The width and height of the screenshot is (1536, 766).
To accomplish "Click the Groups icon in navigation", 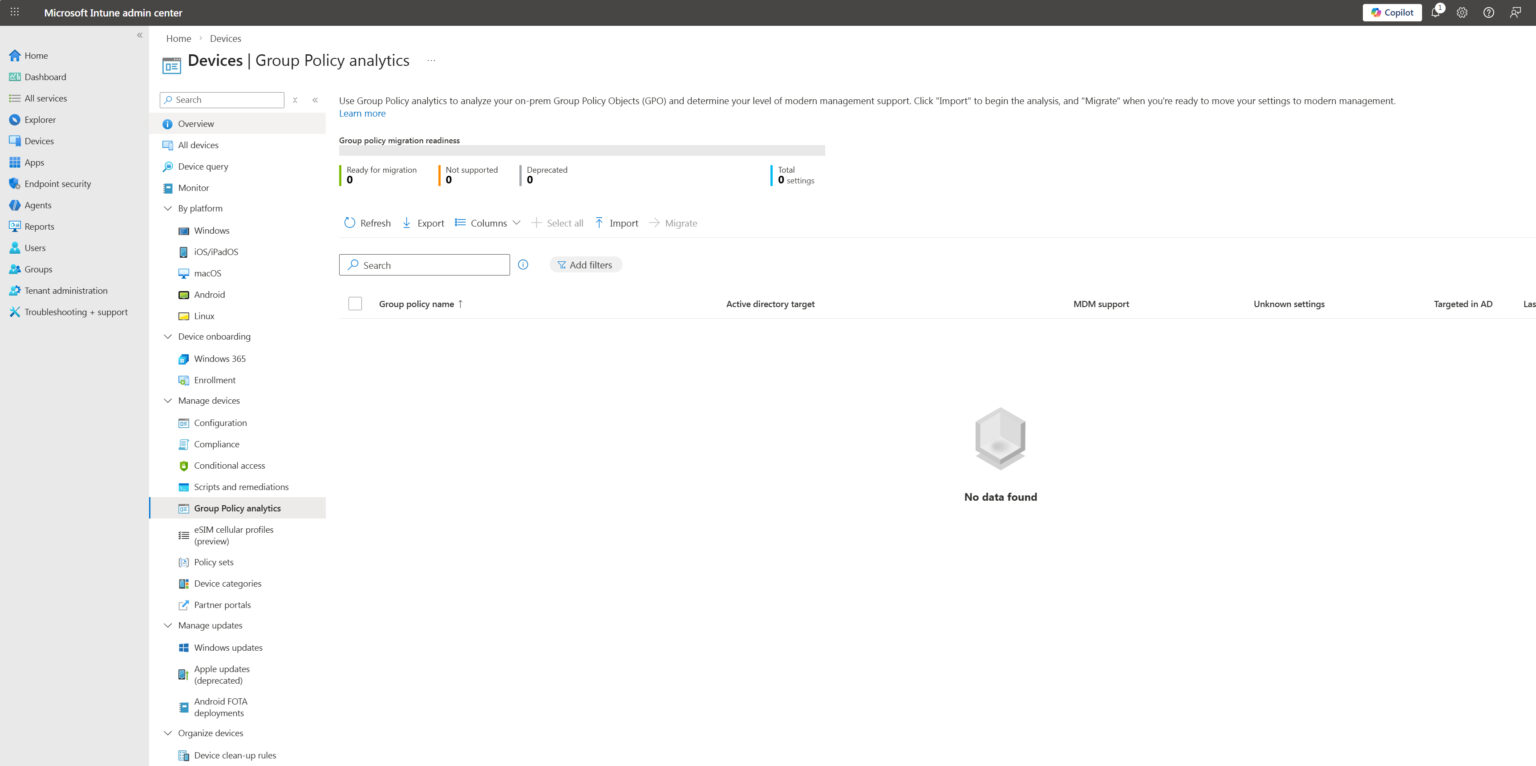I will pos(15,269).
